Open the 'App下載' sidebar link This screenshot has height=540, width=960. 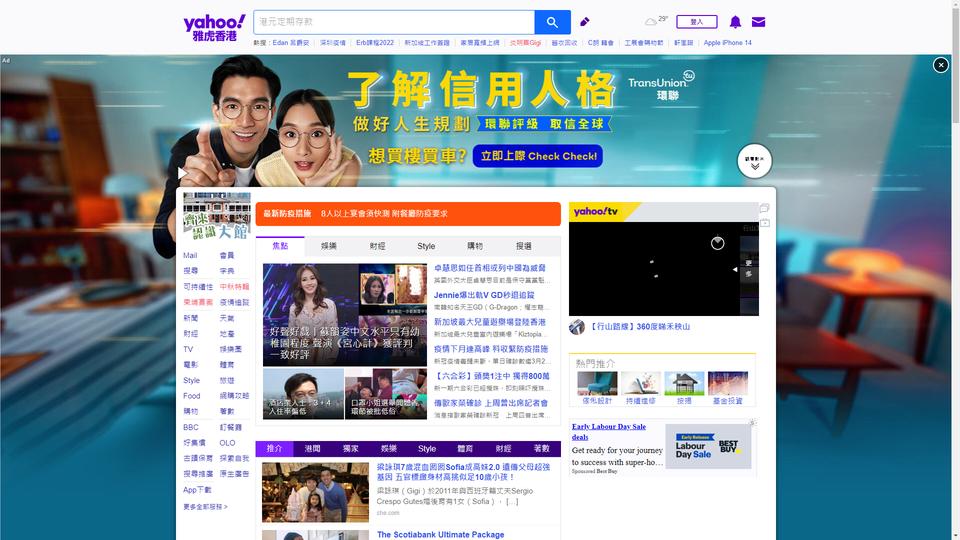pyautogui.click(x=197, y=490)
